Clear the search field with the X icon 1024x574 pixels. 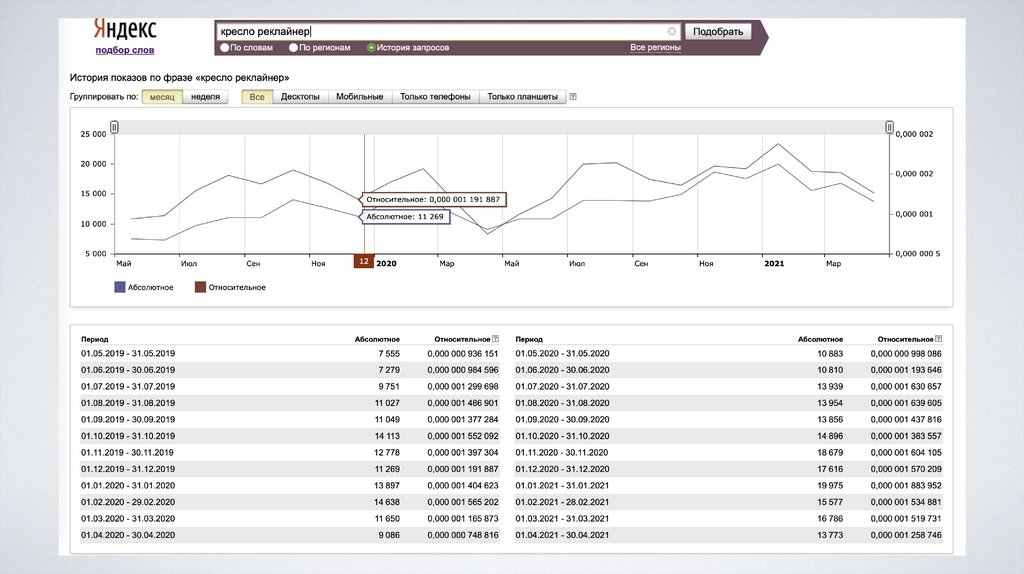[x=672, y=31]
